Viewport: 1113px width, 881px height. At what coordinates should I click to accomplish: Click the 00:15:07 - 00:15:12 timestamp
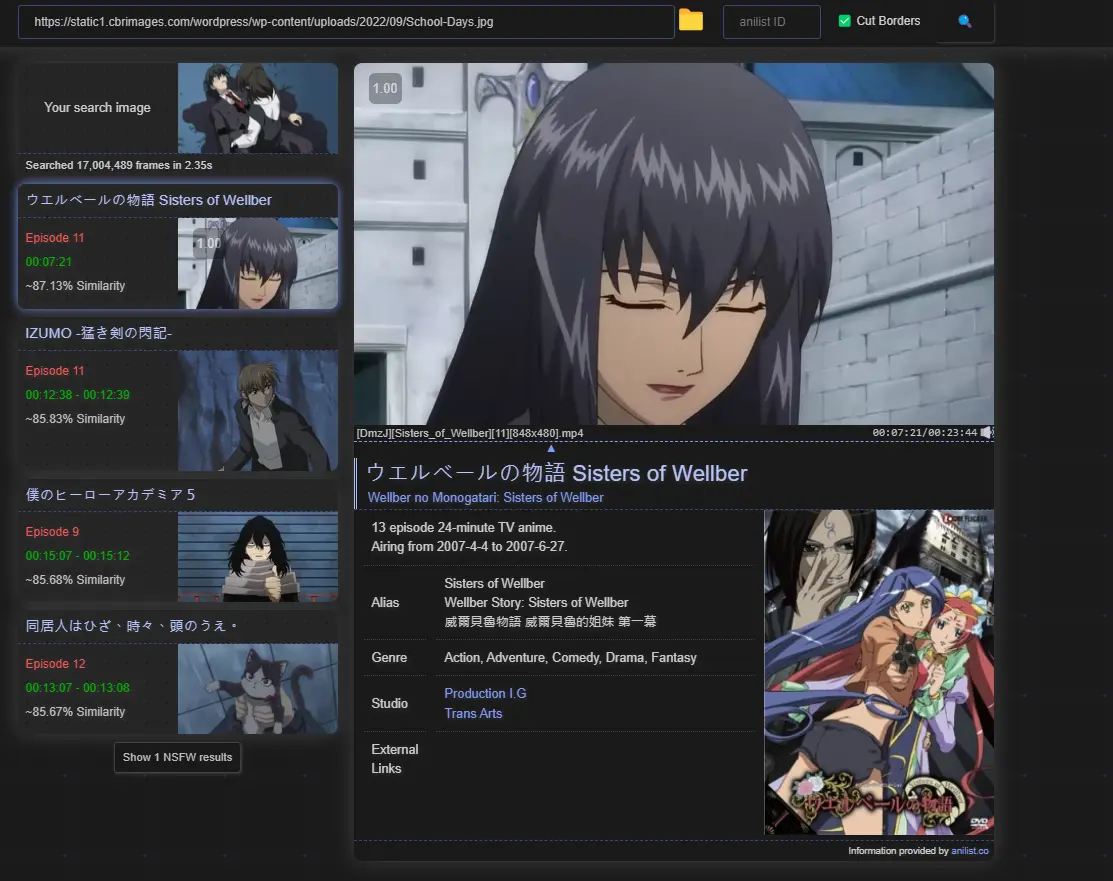pyautogui.click(x=78, y=555)
